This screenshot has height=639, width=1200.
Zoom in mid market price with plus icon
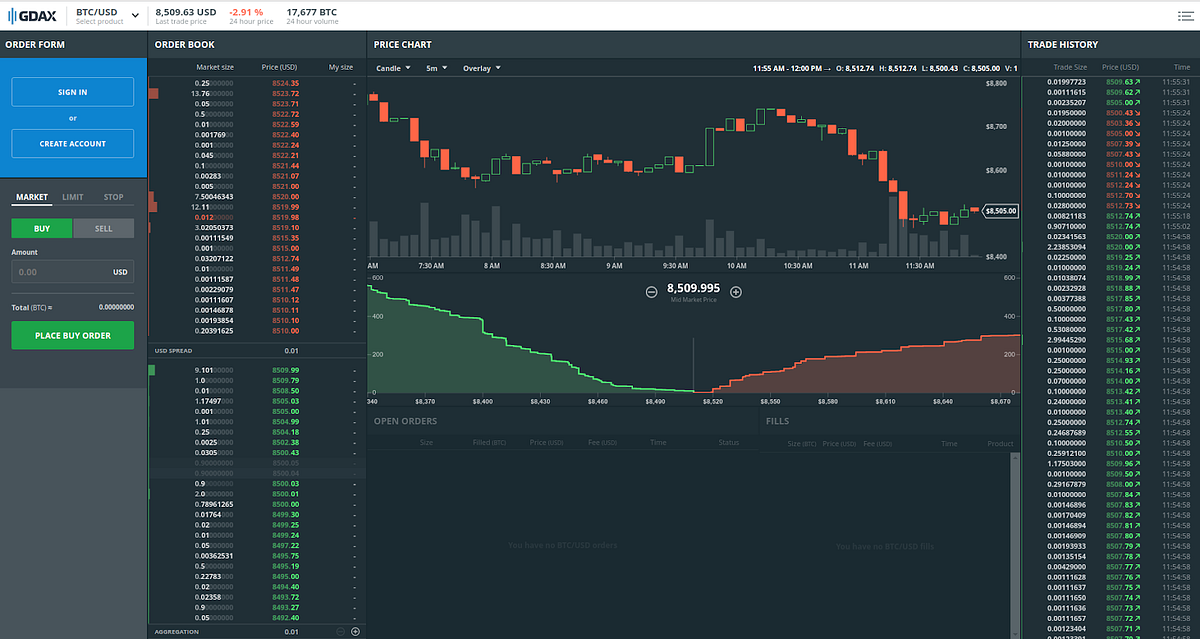[736, 292]
